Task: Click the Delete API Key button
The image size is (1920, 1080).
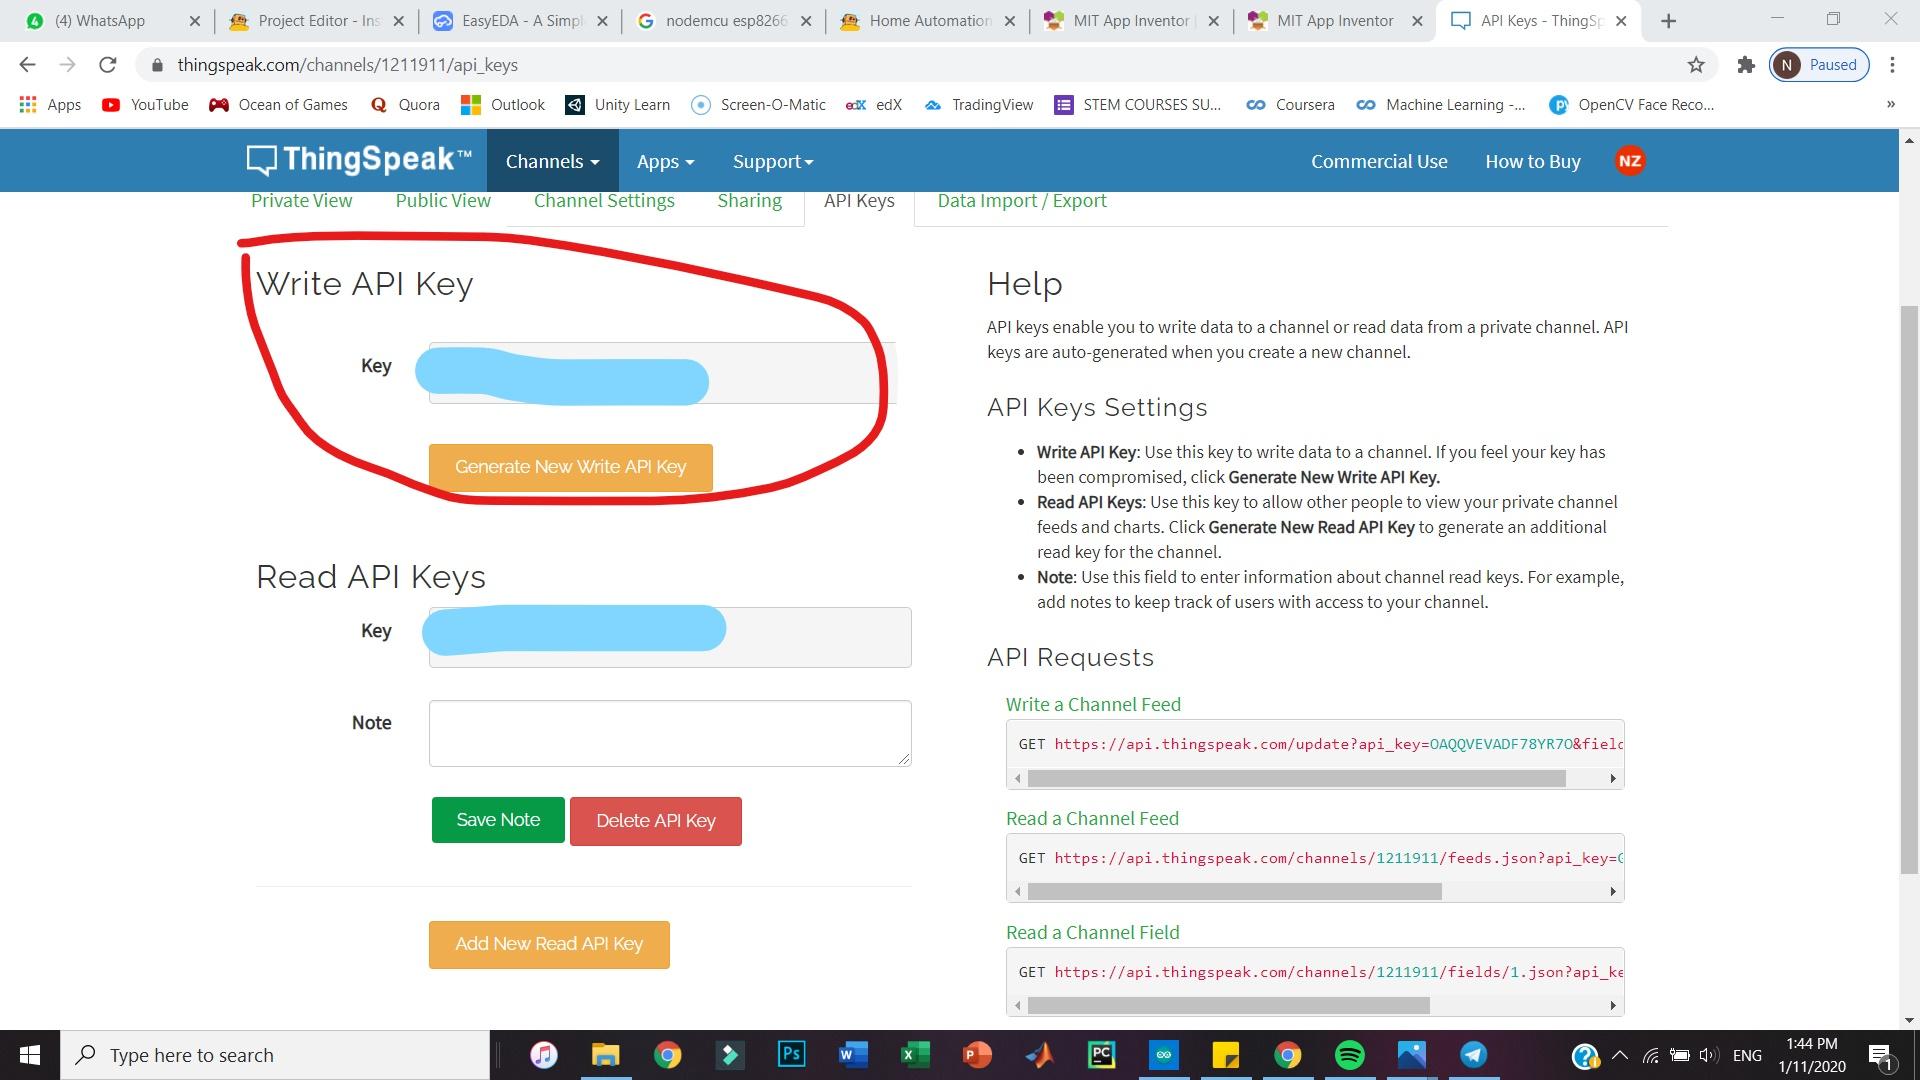Action: point(656,821)
